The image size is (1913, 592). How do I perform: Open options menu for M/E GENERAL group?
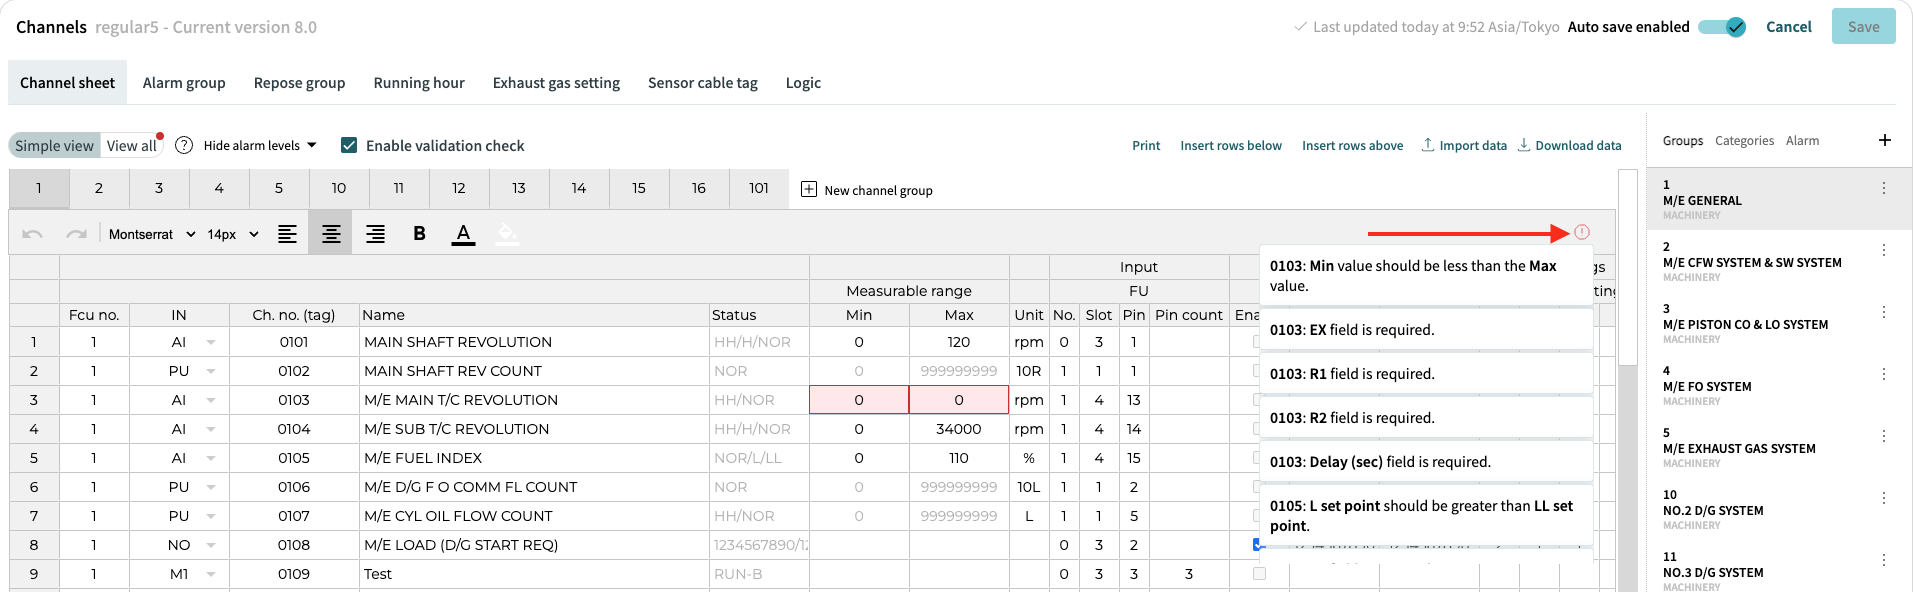[x=1884, y=188]
